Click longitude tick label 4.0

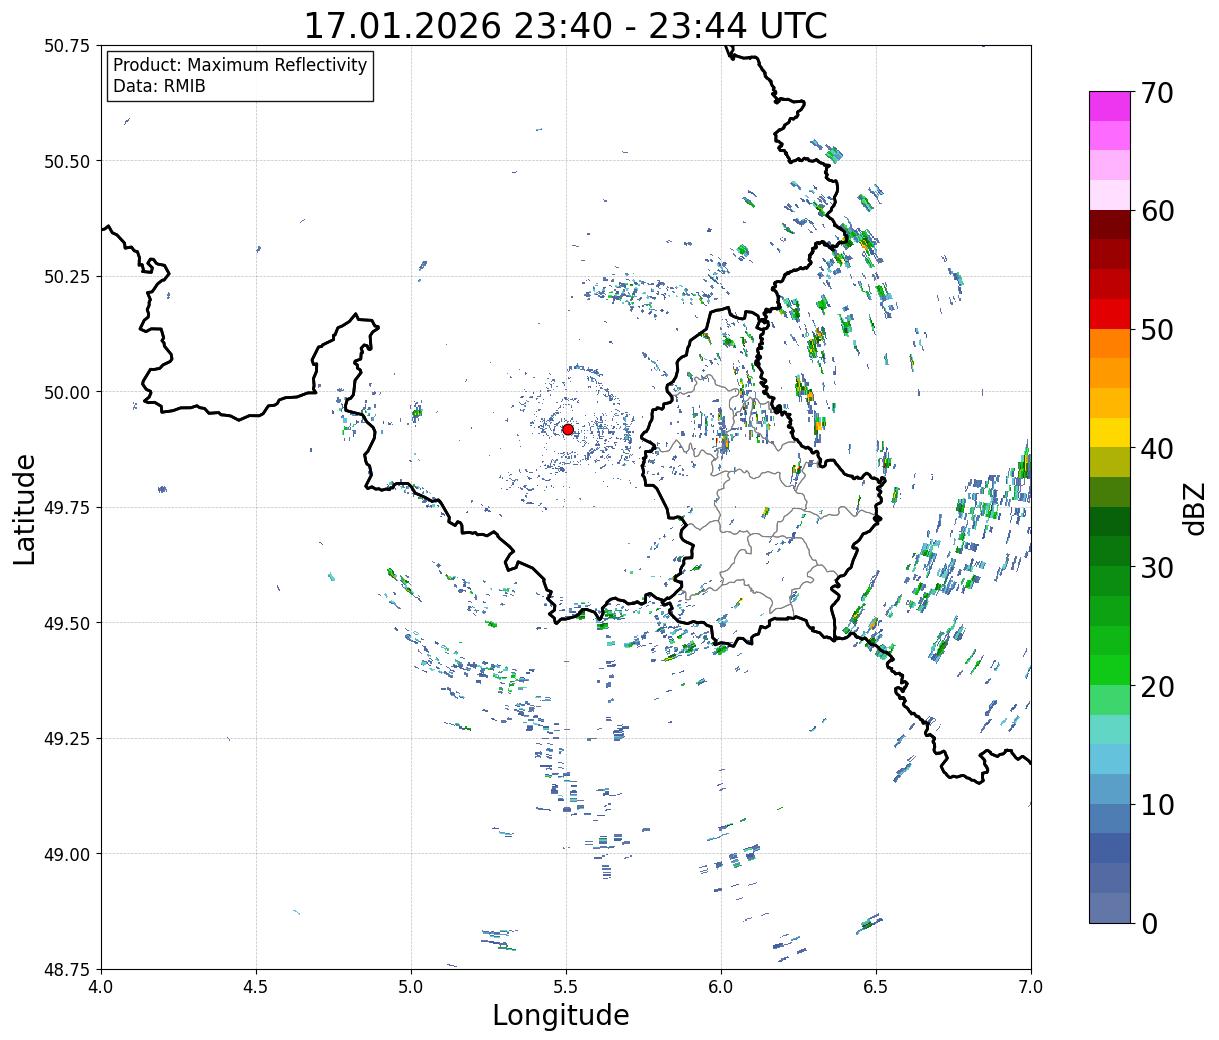(x=102, y=987)
